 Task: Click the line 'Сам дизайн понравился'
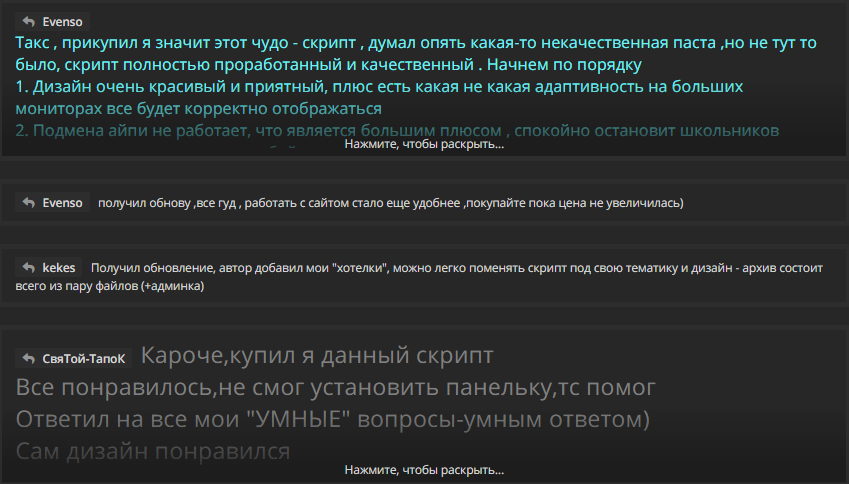tap(153, 451)
